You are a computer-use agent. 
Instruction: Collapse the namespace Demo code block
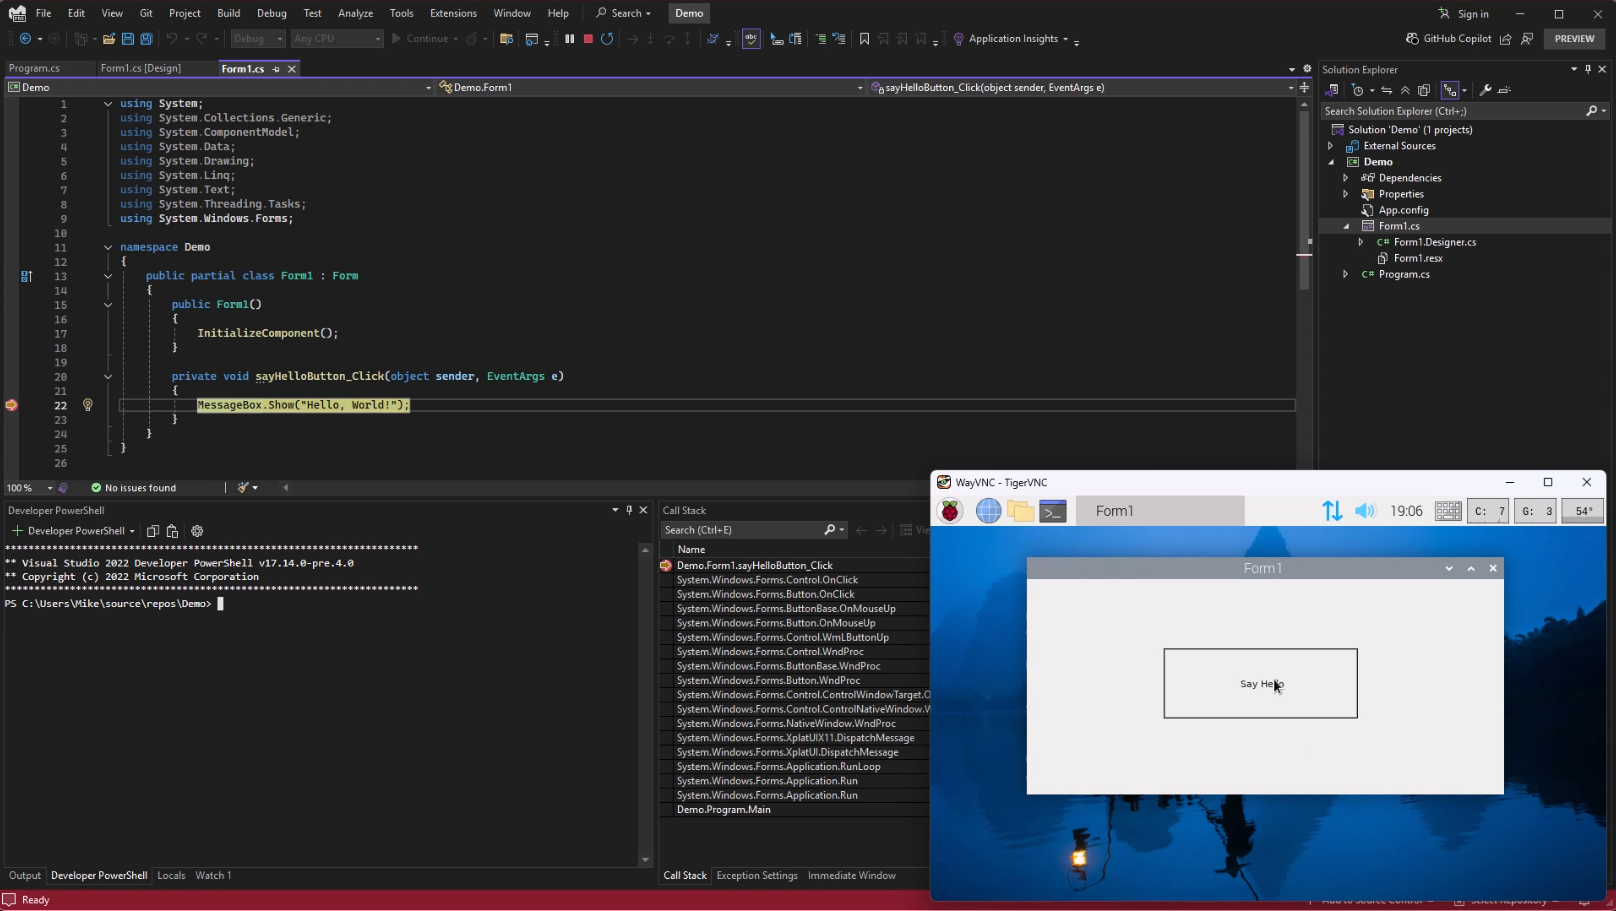(108, 247)
